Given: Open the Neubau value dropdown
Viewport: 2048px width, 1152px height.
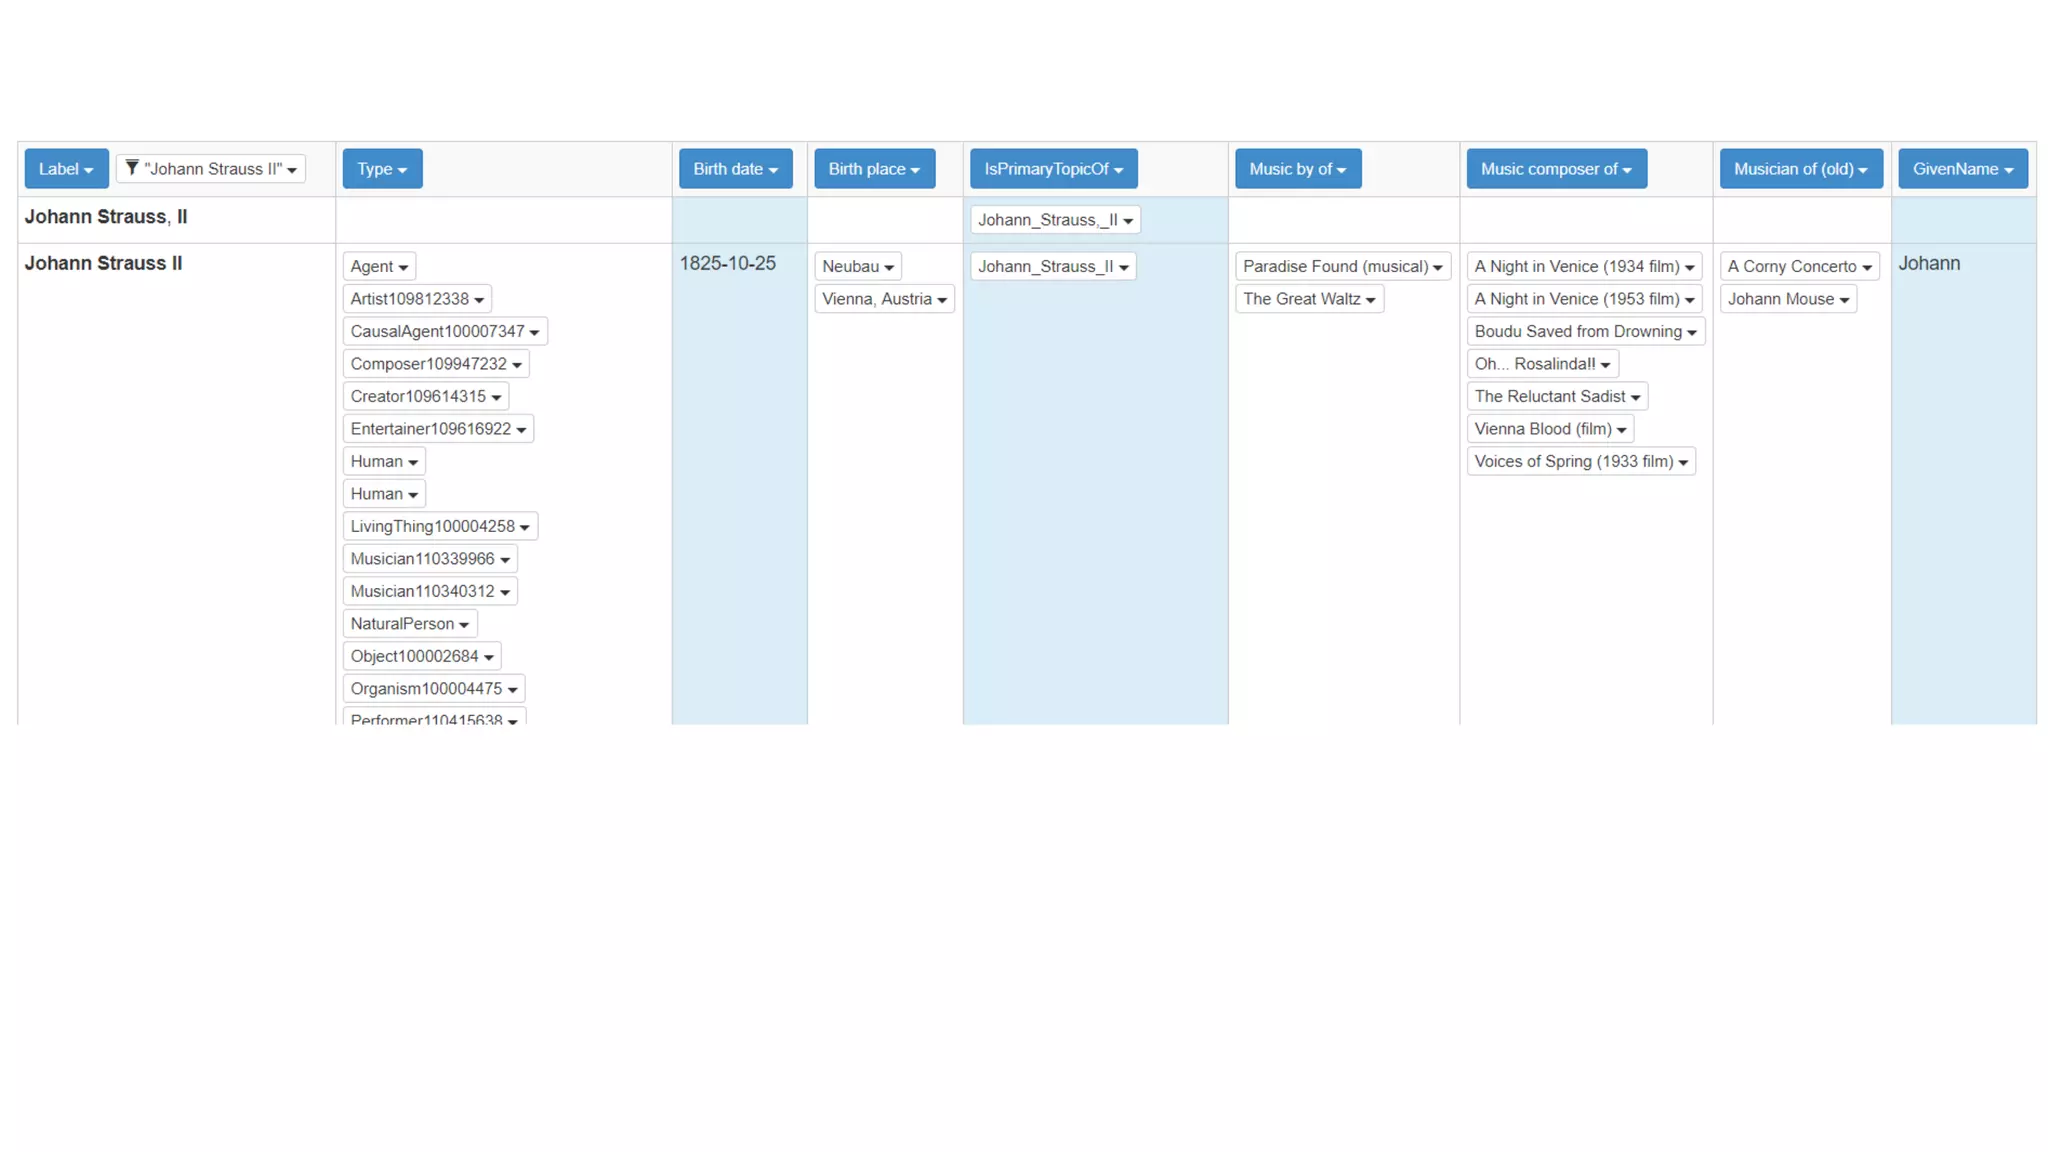Looking at the screenshot, I should coord(858,267).
